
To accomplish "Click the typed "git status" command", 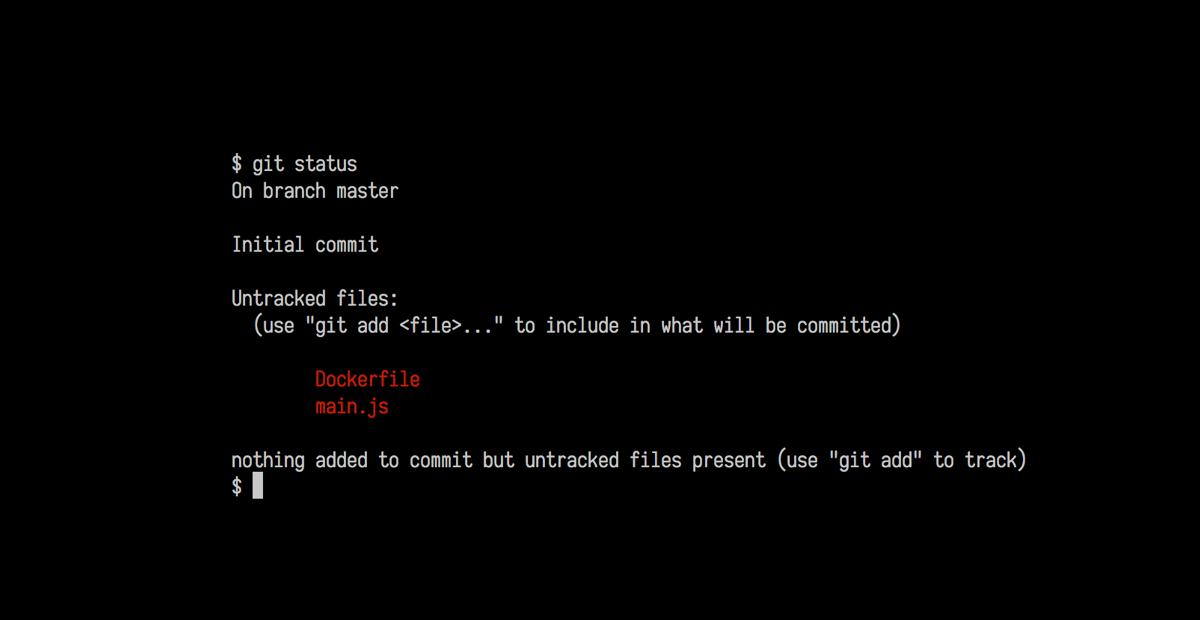I will click(x=304, y=163).
